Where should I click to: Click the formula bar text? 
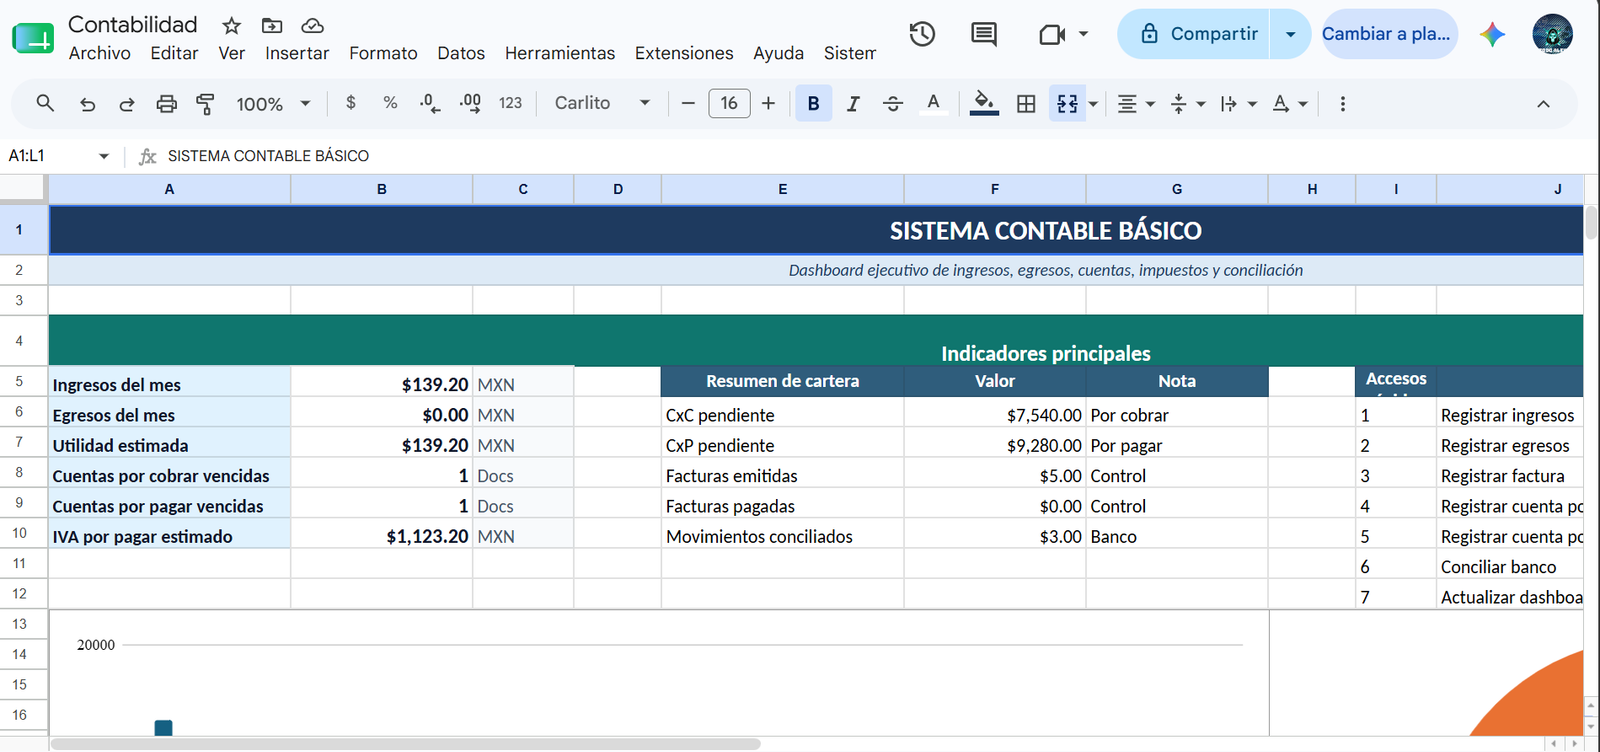tap(268, 156)
